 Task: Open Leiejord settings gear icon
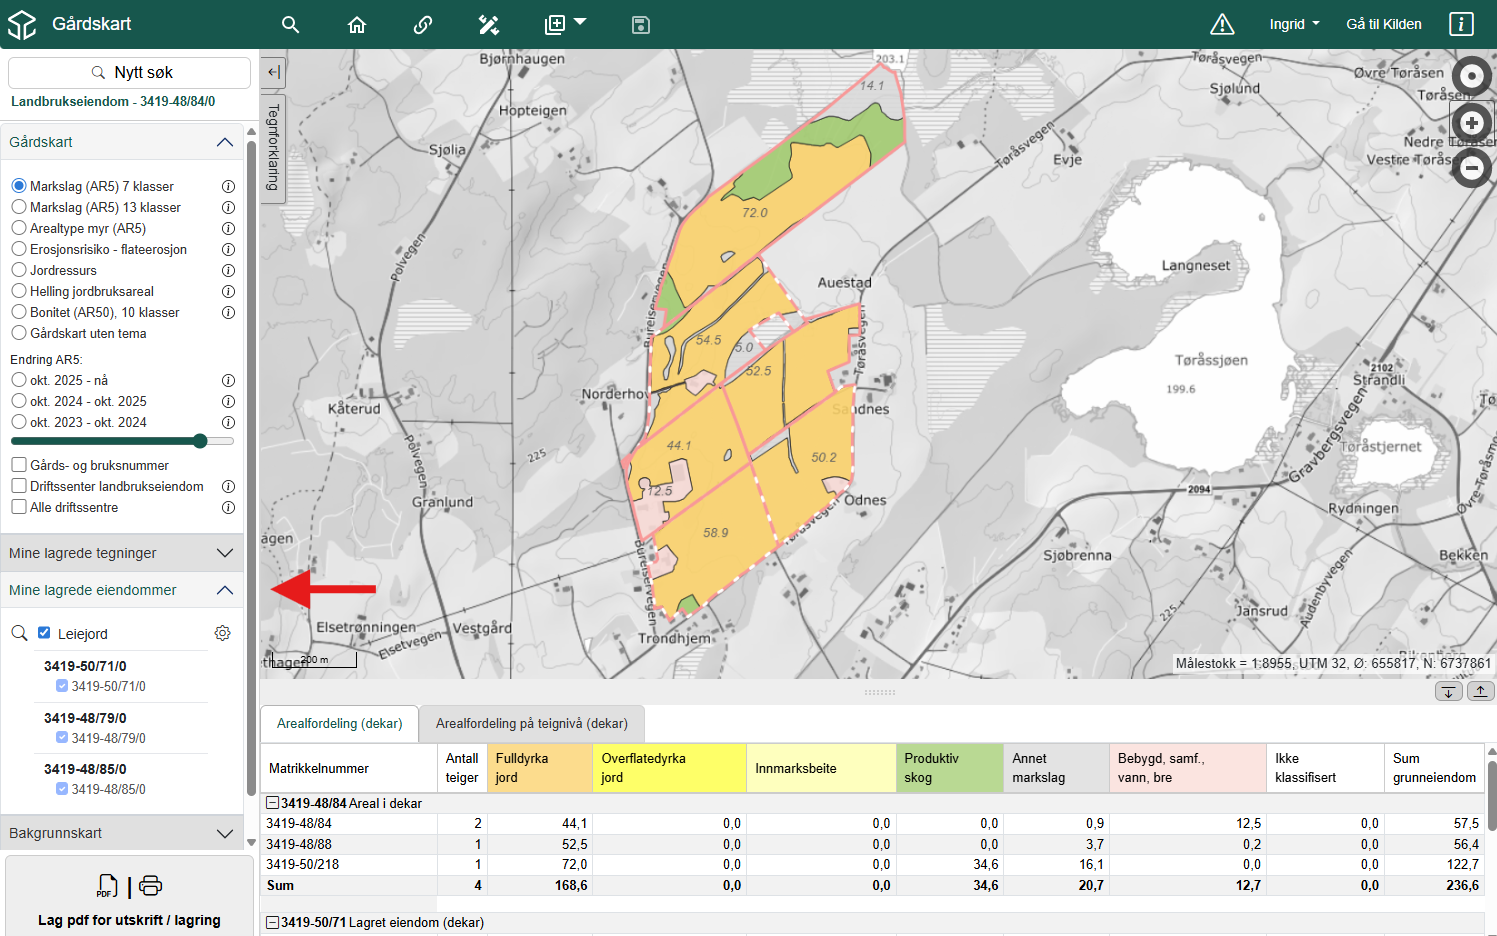tap(223, 633)
